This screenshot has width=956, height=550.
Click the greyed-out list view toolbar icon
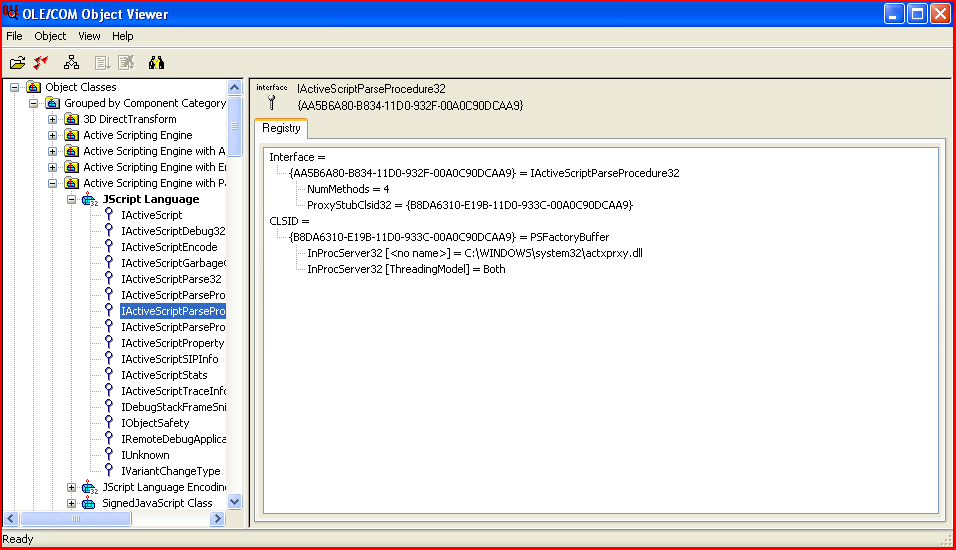(102, 62)
